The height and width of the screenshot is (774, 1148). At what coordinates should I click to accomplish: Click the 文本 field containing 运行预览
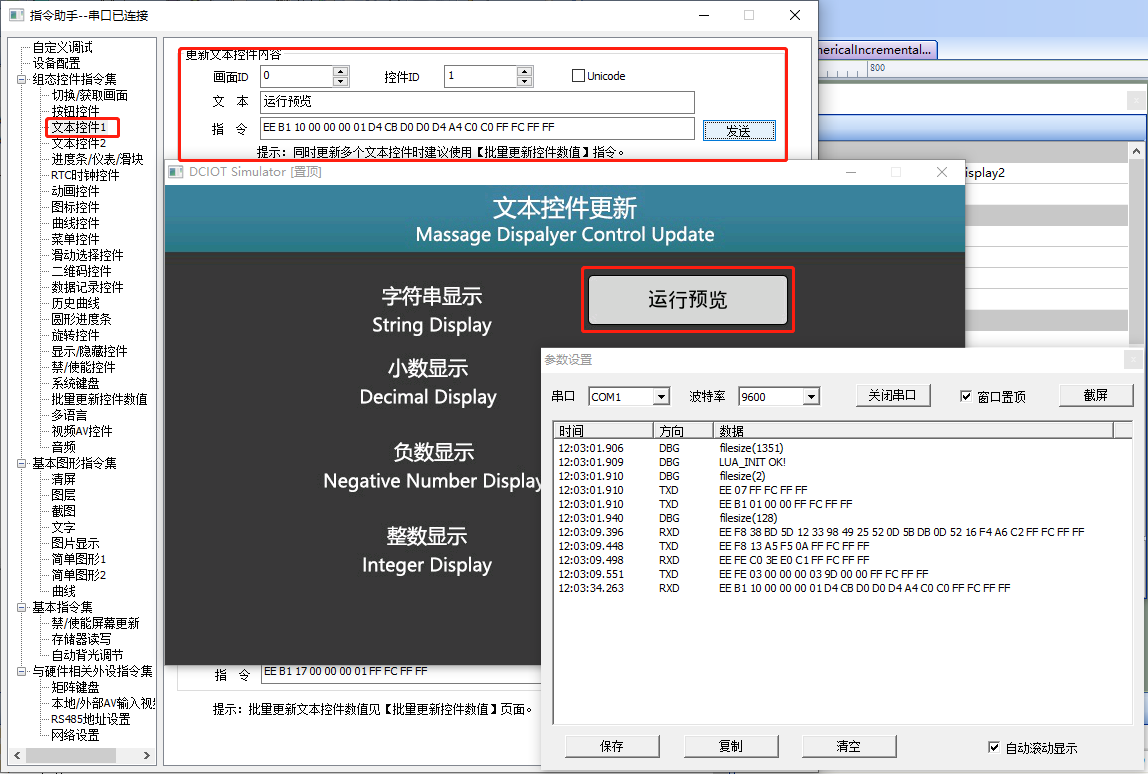click(477, 102)
